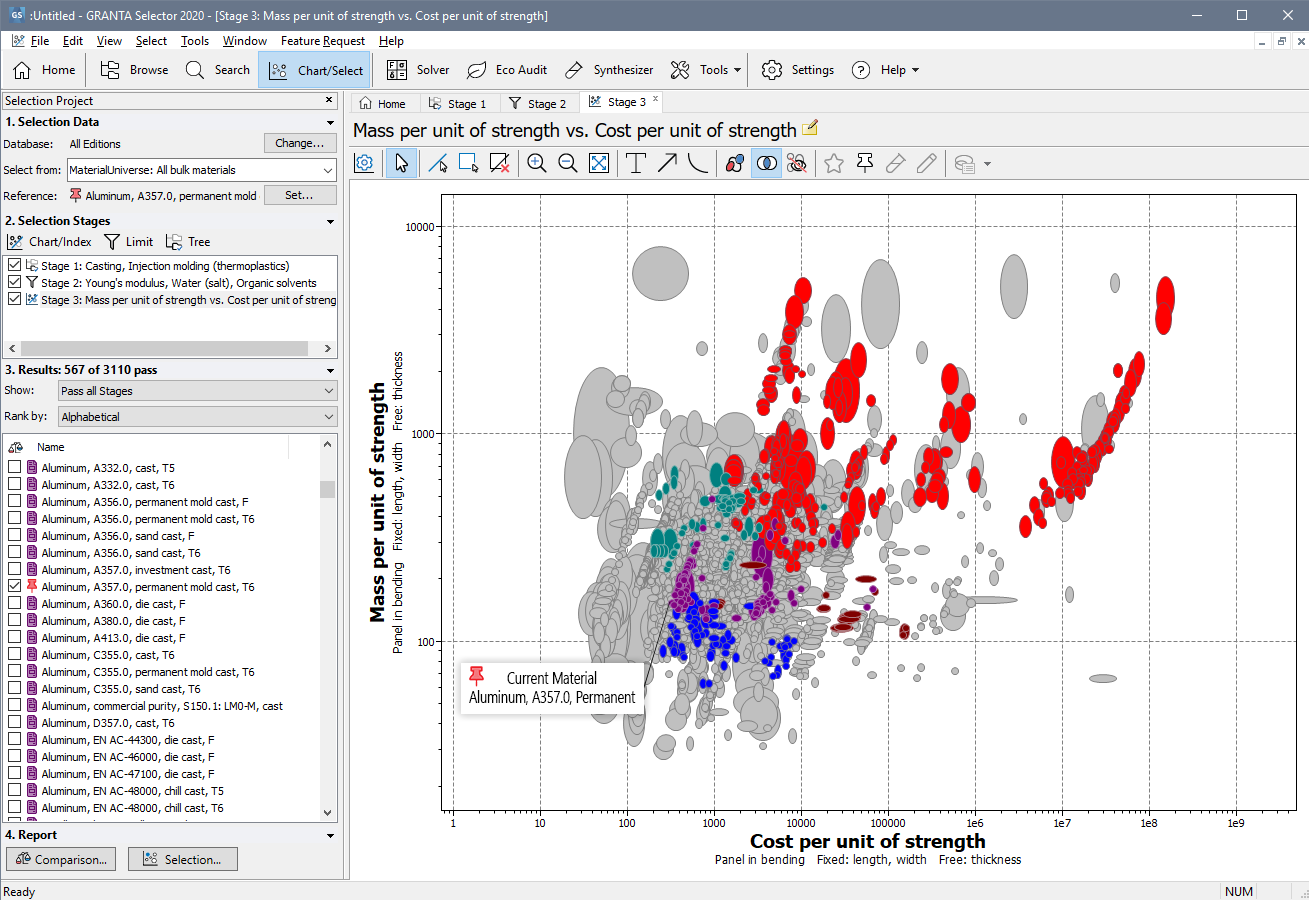The height and width of the screenshot is (900, 1309).
Task: Add a text label with the T tool
Action: click(636, 163)
